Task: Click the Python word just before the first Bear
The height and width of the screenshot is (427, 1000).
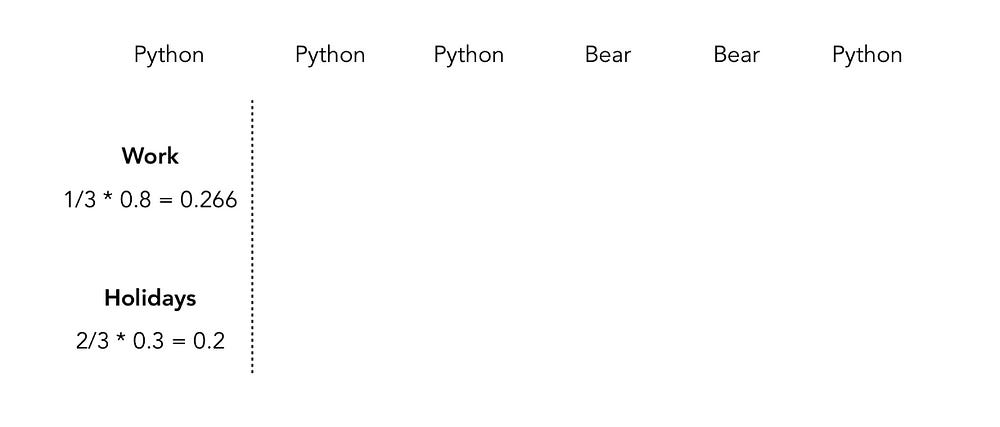Action: [x=469, y=55]
